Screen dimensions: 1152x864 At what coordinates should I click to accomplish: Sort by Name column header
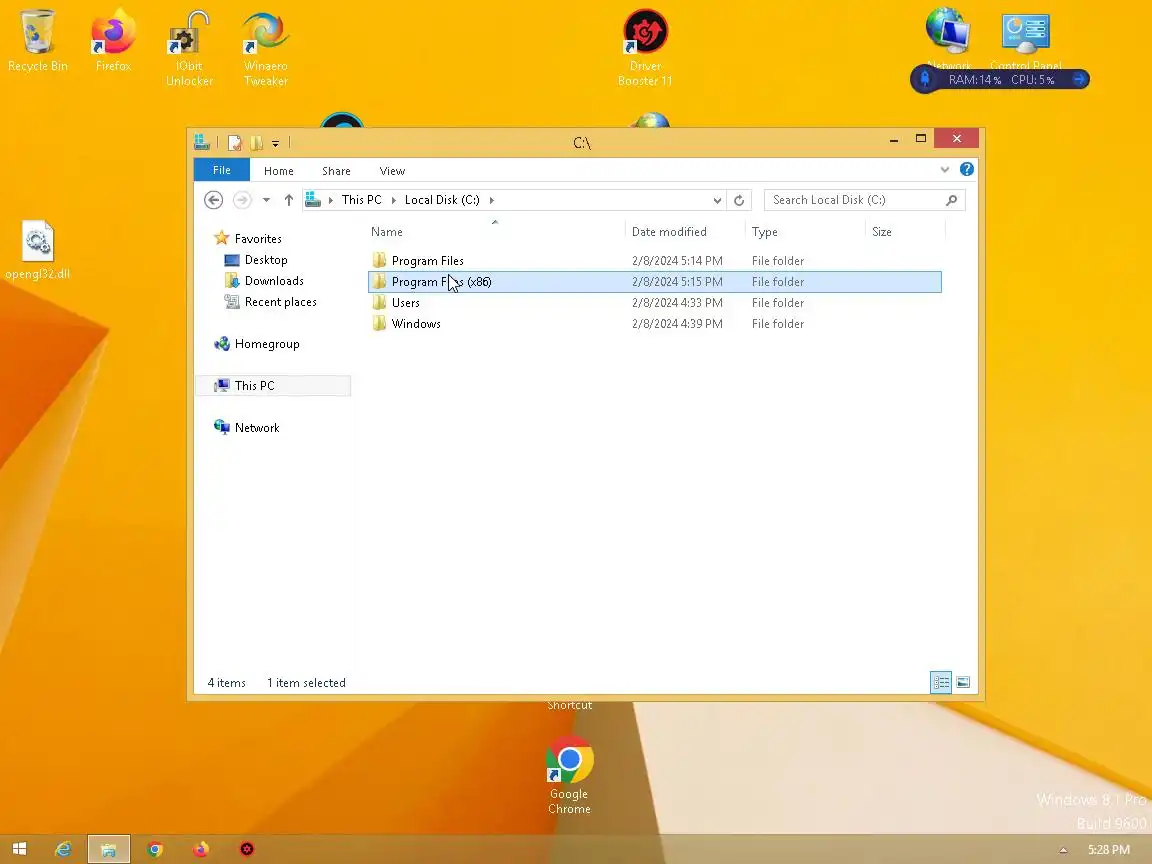[x=495, y=231]
